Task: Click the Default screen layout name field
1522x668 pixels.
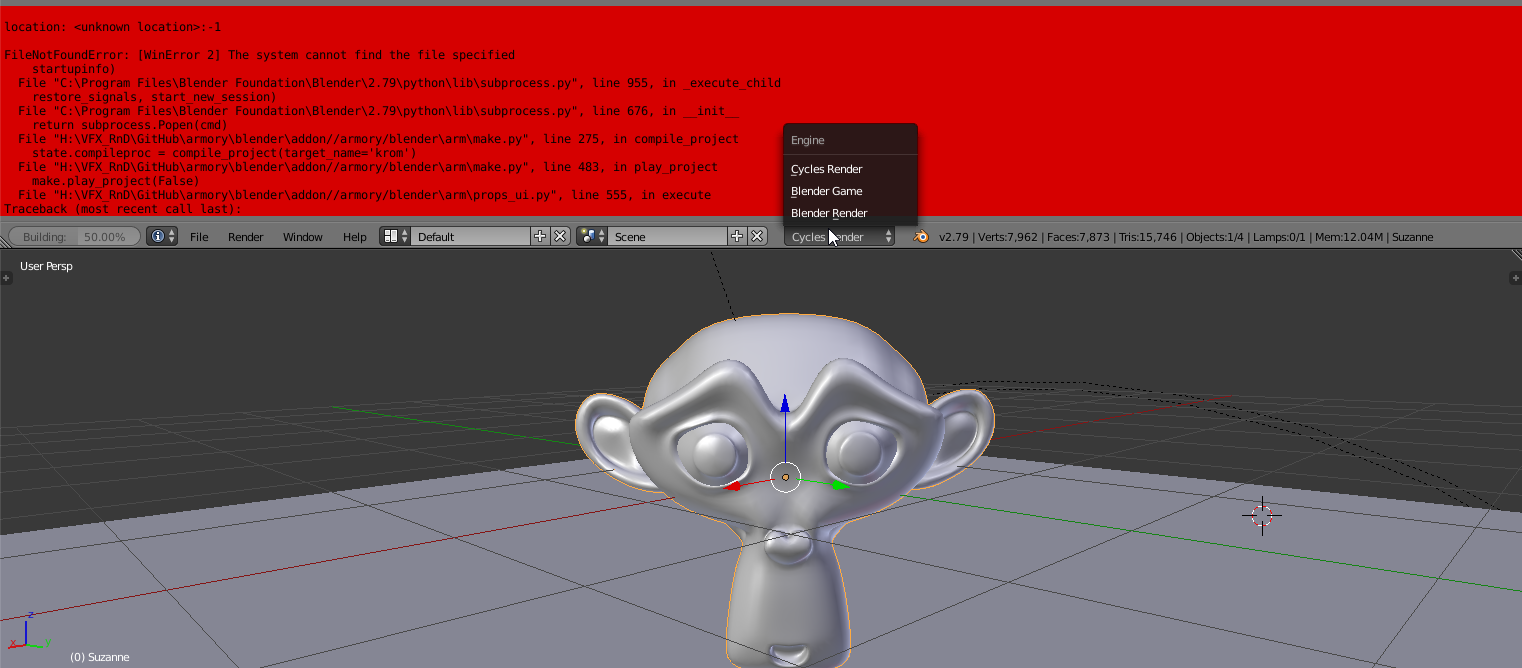Action: coord(470,237)
